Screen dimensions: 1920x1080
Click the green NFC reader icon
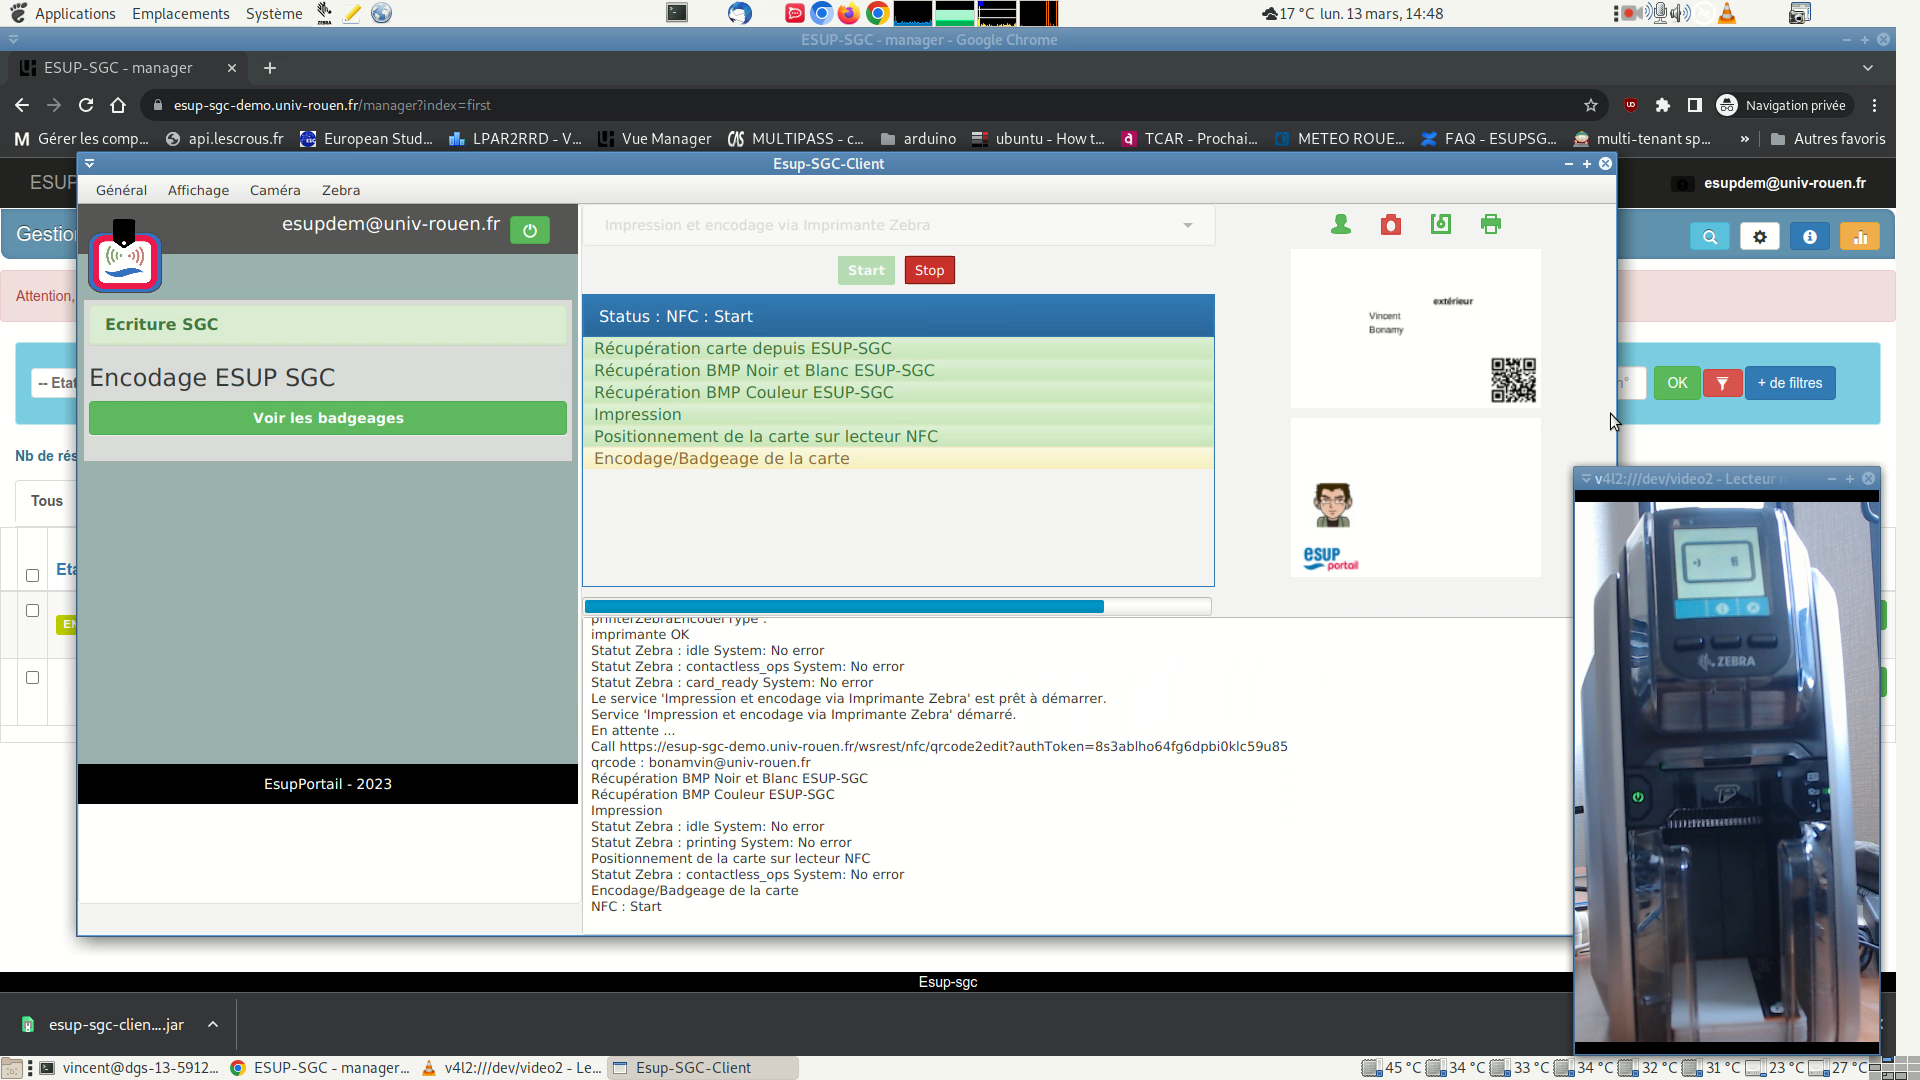1441,225
